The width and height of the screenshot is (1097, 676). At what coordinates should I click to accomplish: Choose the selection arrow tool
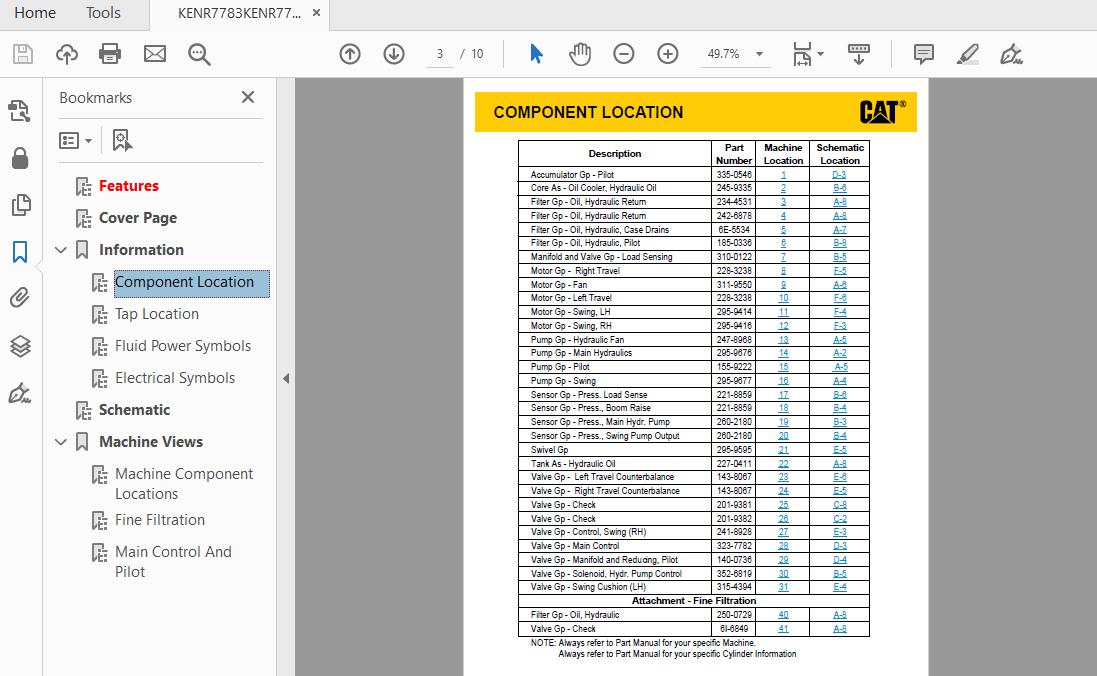(x=536, y=54)
